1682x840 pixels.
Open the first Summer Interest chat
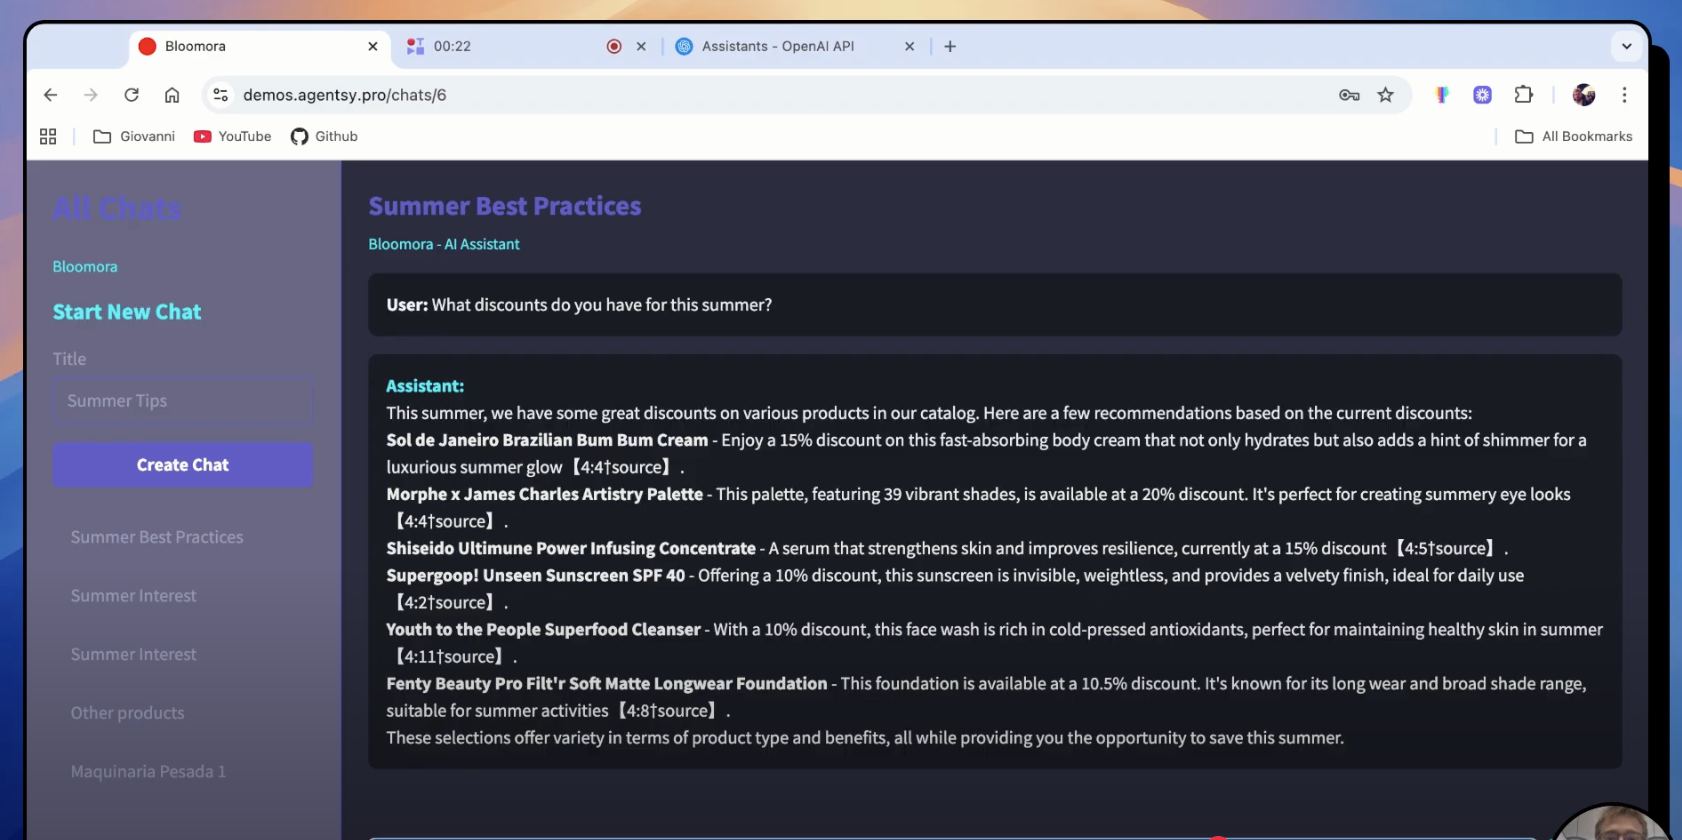[133, 596]
